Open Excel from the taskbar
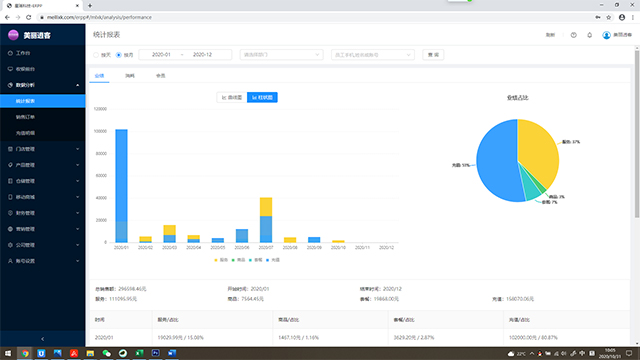The height and width of the screenshot is (360, 640). (x=139, y=353)
